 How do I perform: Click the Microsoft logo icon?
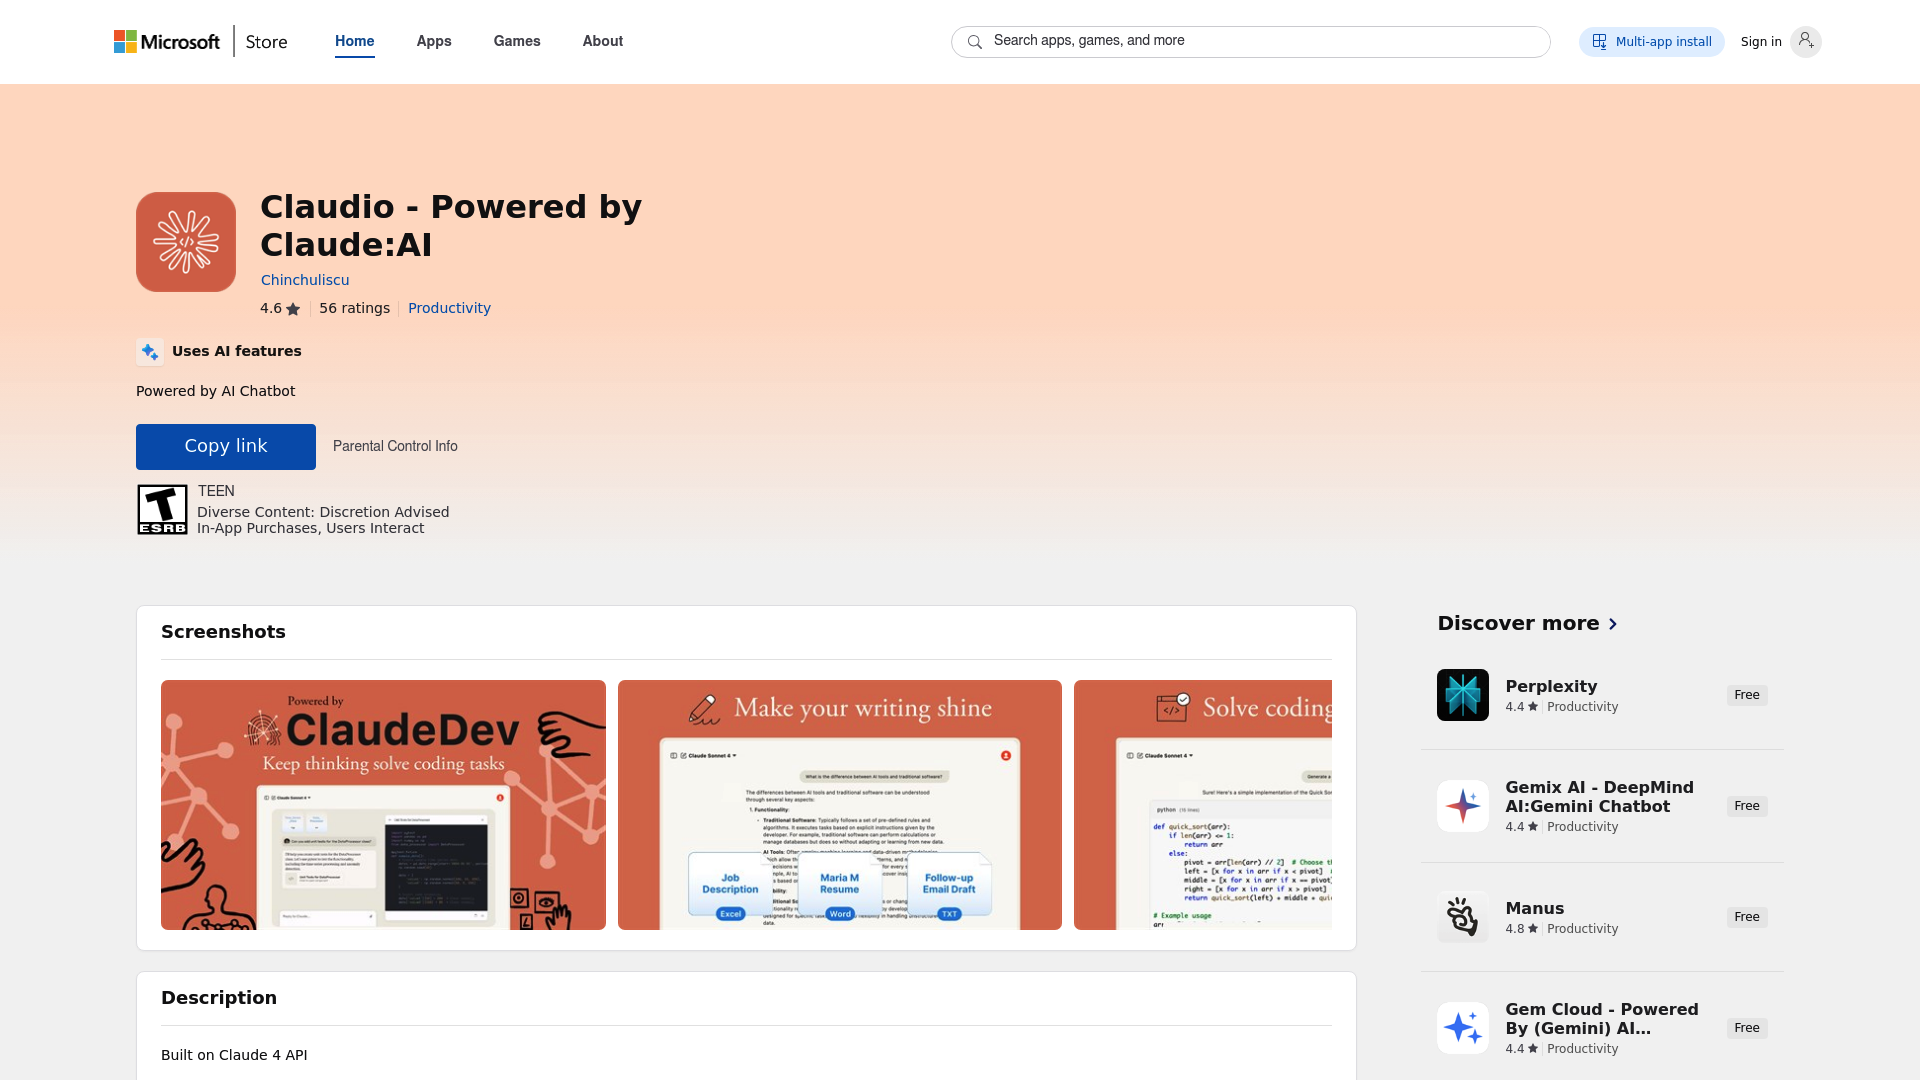[125, 41]
